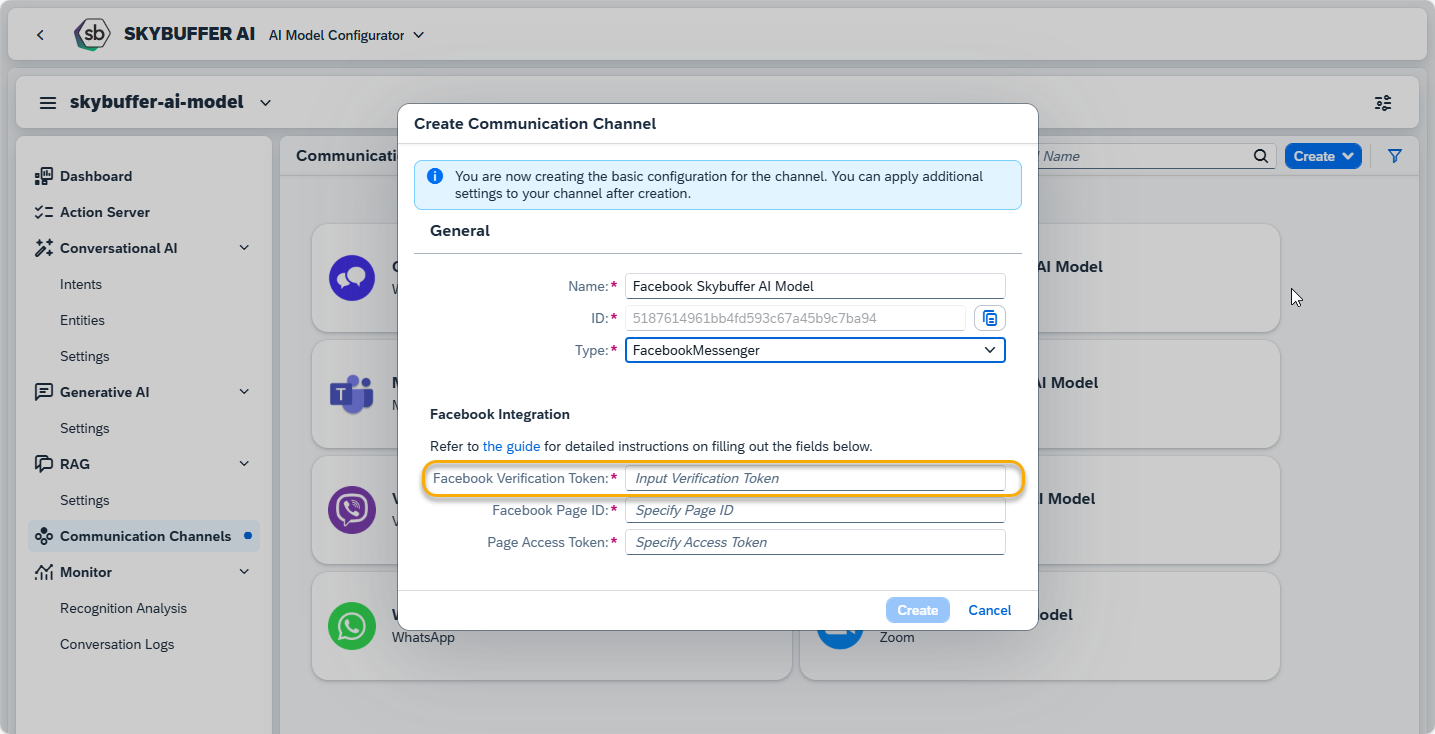Click the Communication Channels icon
This screenshot has width=1435, height=734.
(43, 536)
